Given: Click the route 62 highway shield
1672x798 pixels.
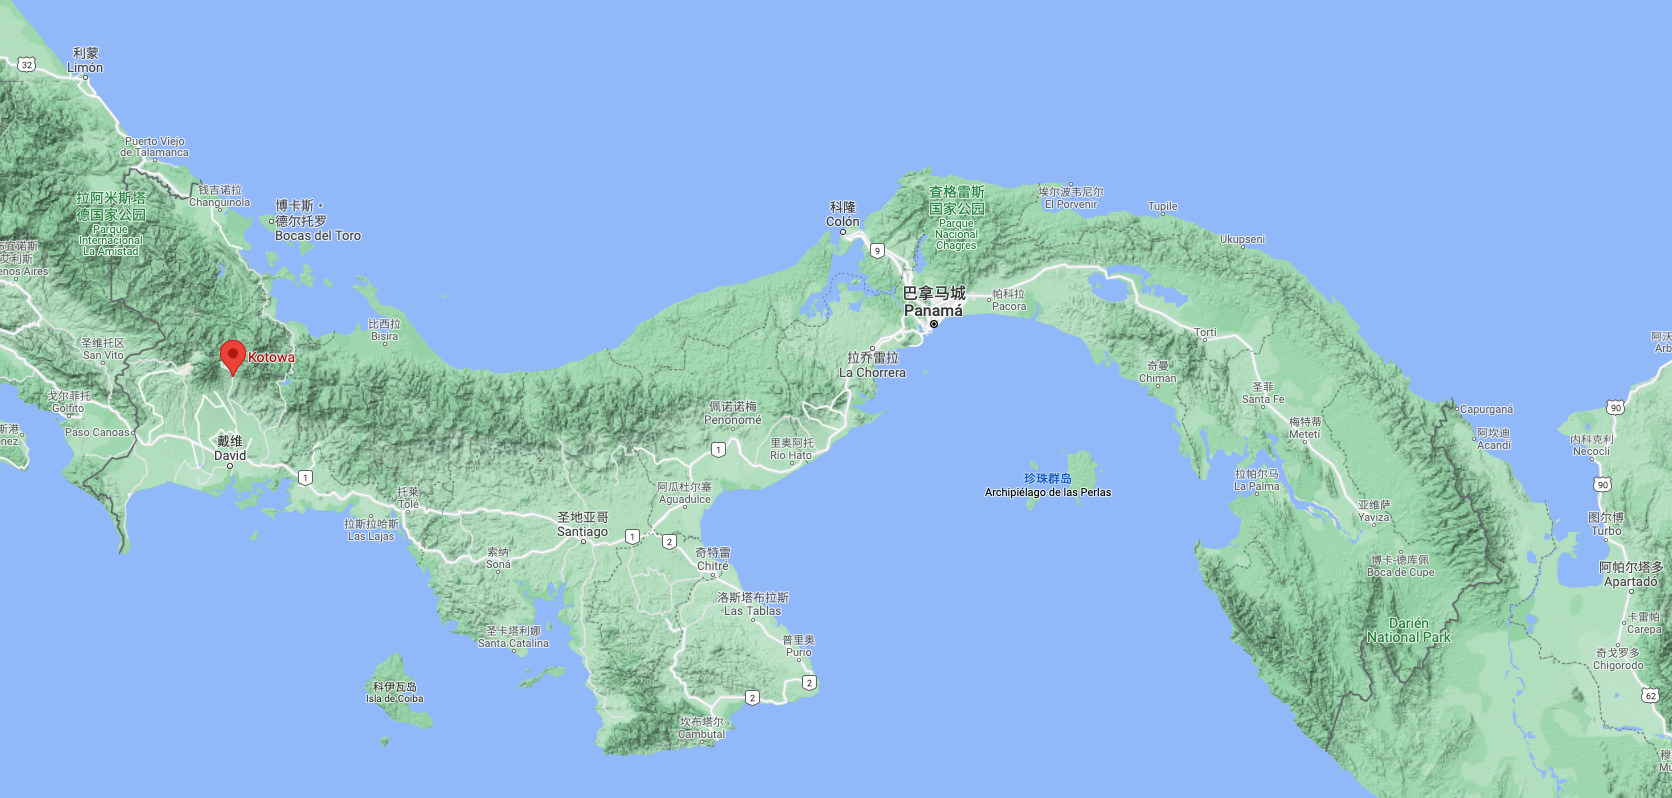Looking at the screenshot, I should click(1651, 695).
